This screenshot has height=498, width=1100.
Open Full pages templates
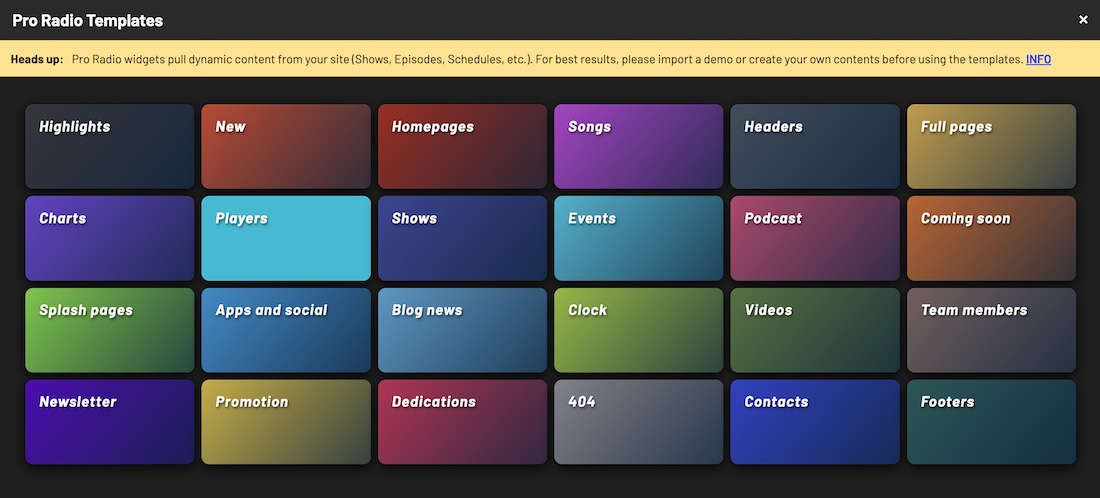point(991,146)
